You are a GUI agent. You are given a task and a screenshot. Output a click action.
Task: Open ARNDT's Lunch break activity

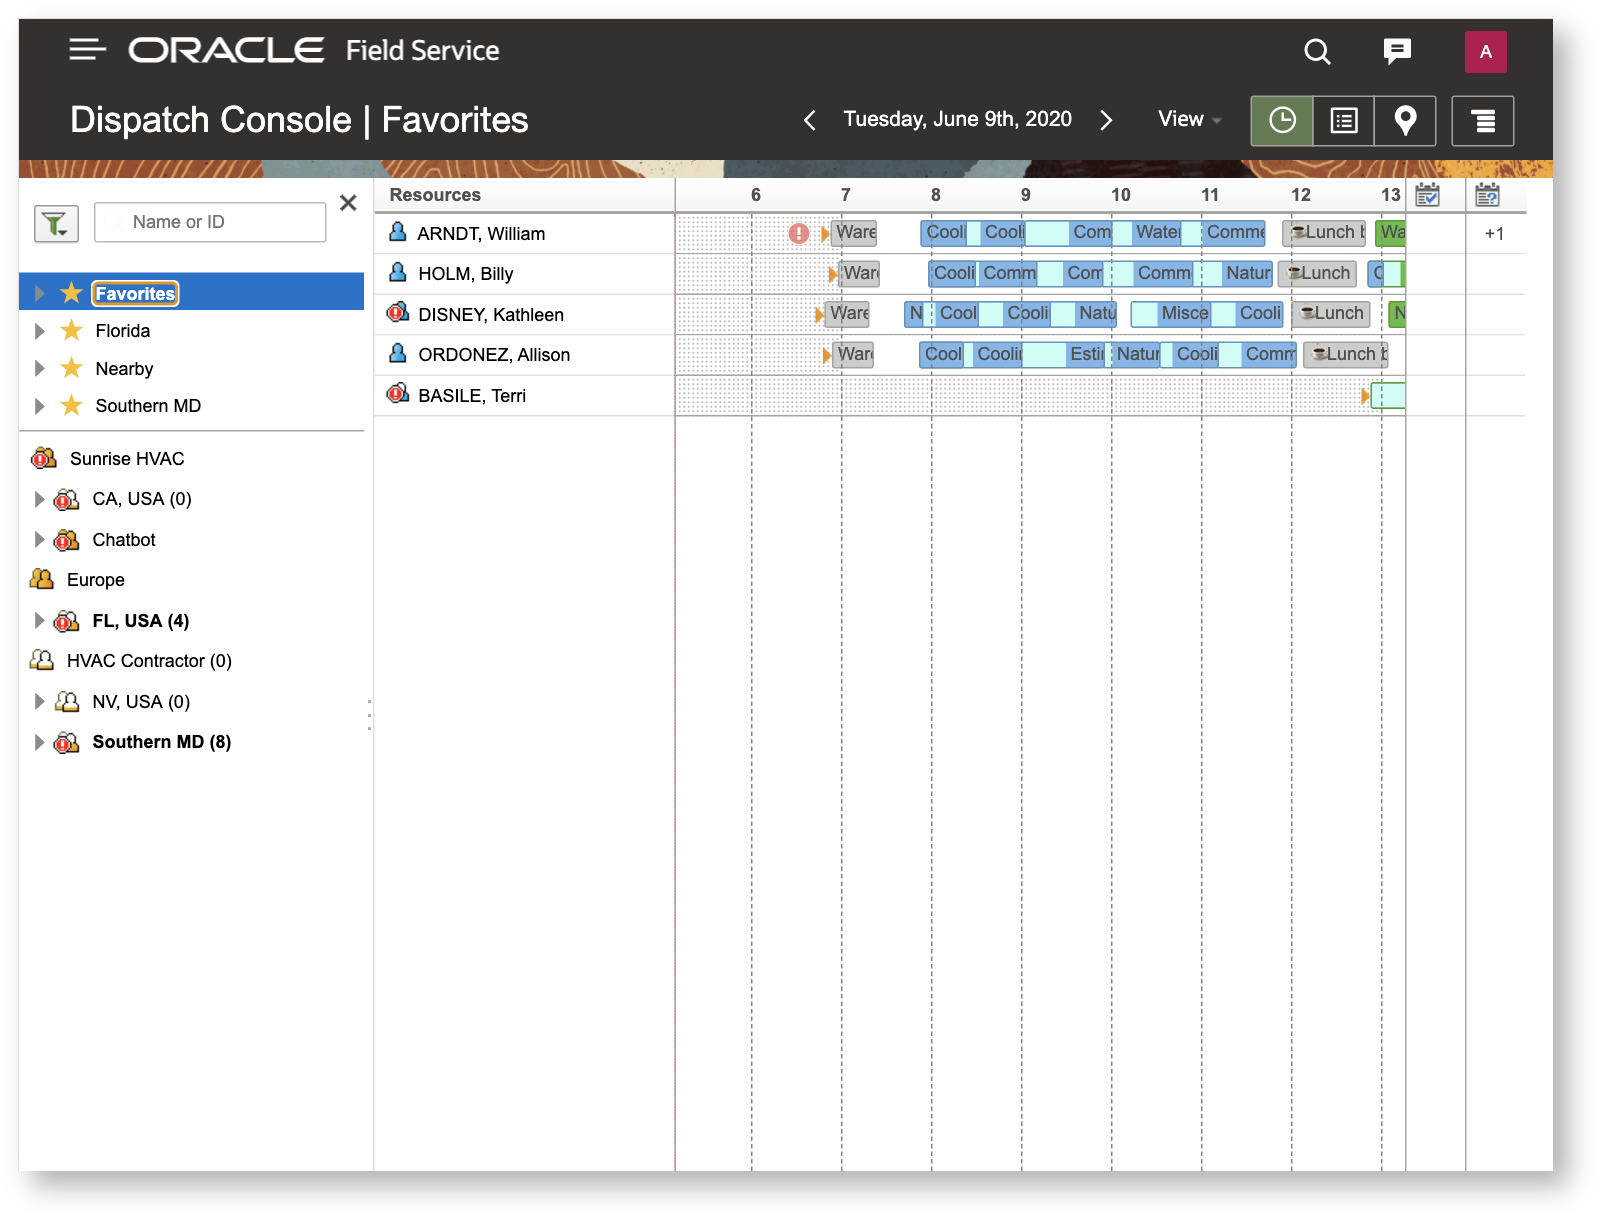pyautogui.click(x=1324, y=233)
